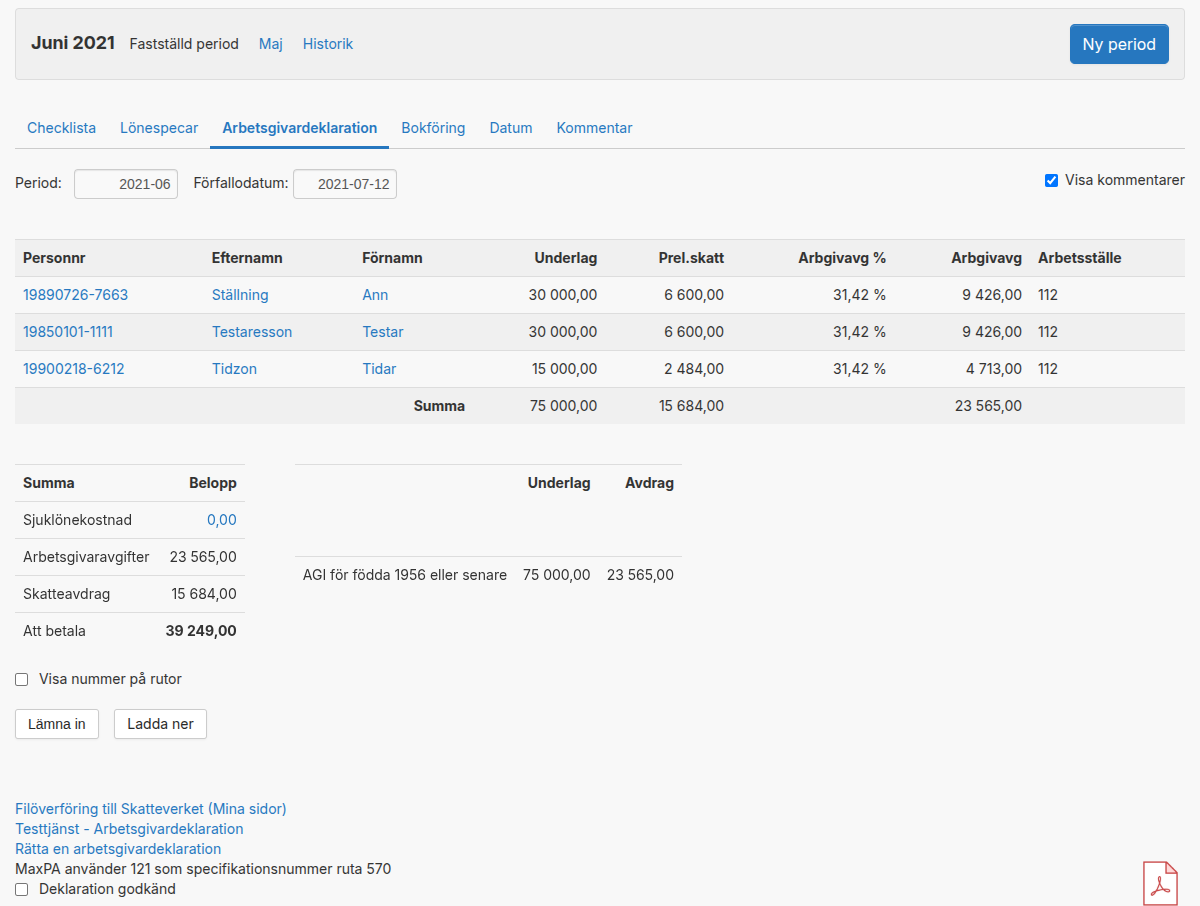Check the Deklaration godkänd box
This screenshot has width=1200, height=906.
coord(22,889)
